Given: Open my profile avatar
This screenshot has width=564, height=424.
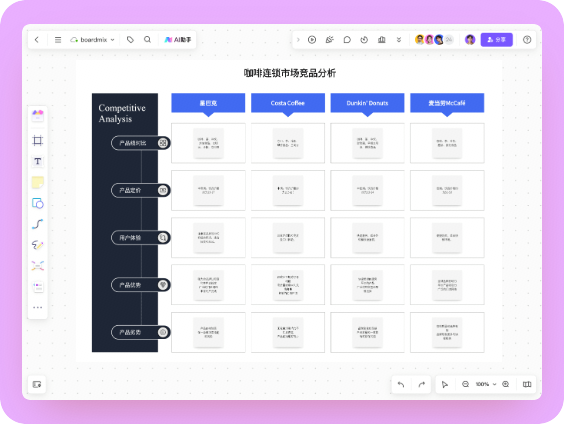Looking at the screenshot, I should tap(470, 40).
